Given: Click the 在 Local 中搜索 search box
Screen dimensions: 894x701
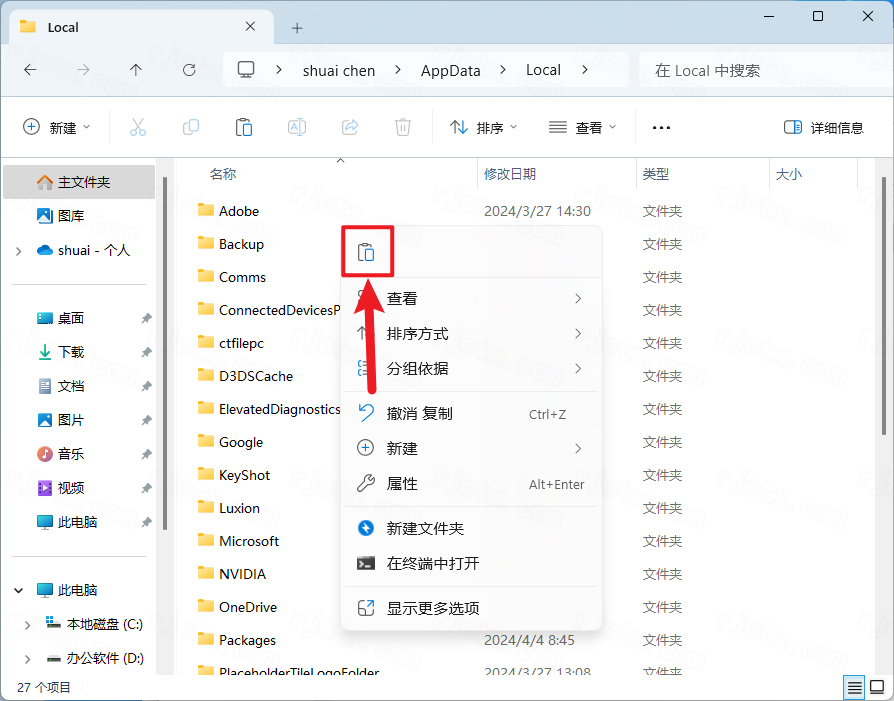Looking at the screenshot, I should (x=766, y=70).
